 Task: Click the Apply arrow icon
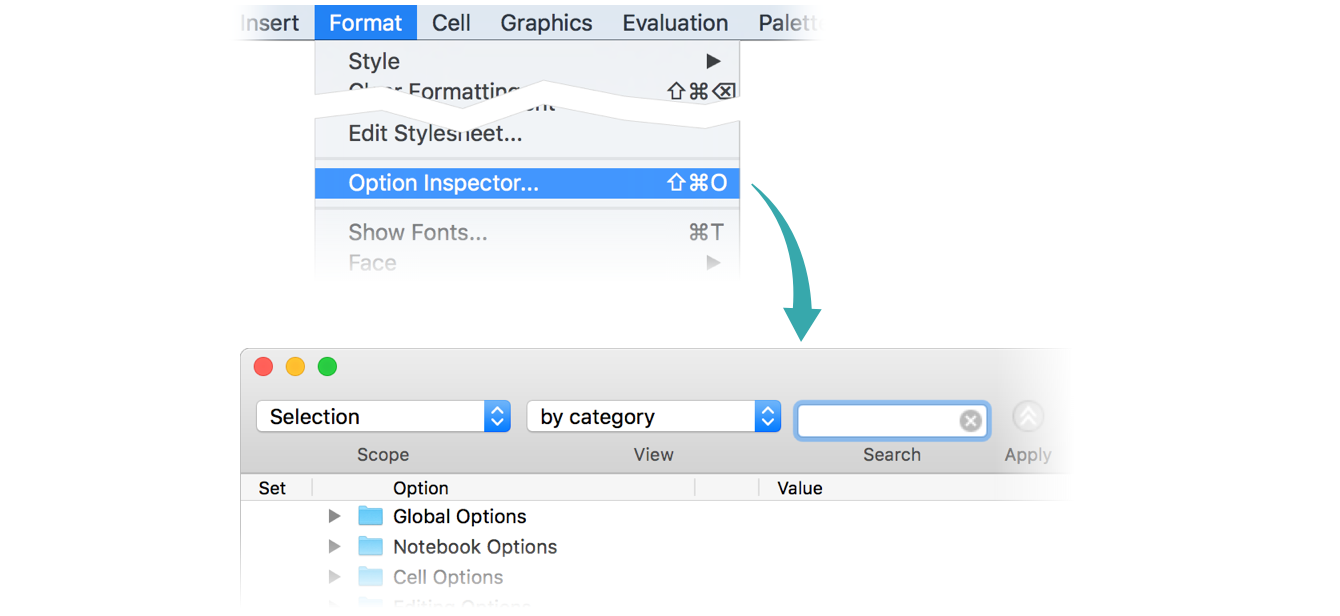point(1027,417)
